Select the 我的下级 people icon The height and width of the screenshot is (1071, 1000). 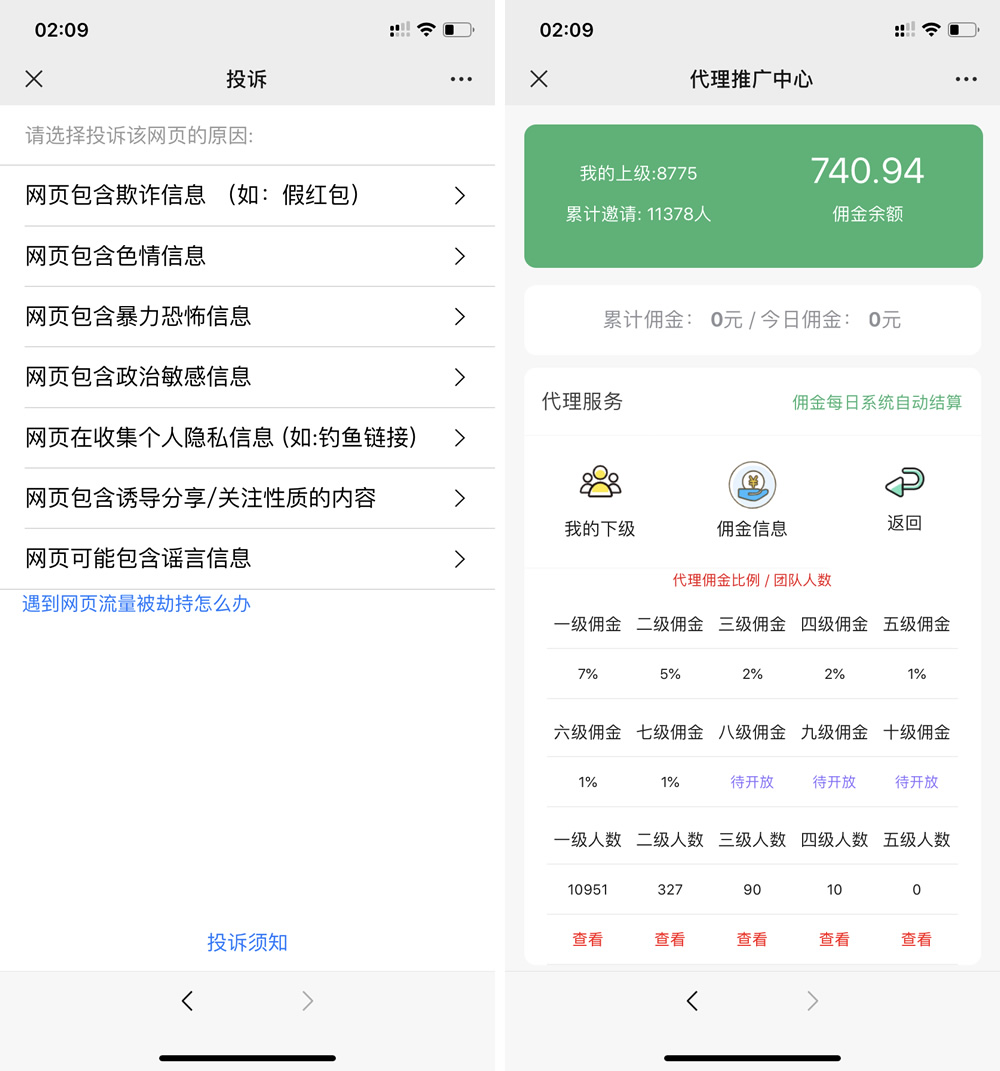point(600,480)
